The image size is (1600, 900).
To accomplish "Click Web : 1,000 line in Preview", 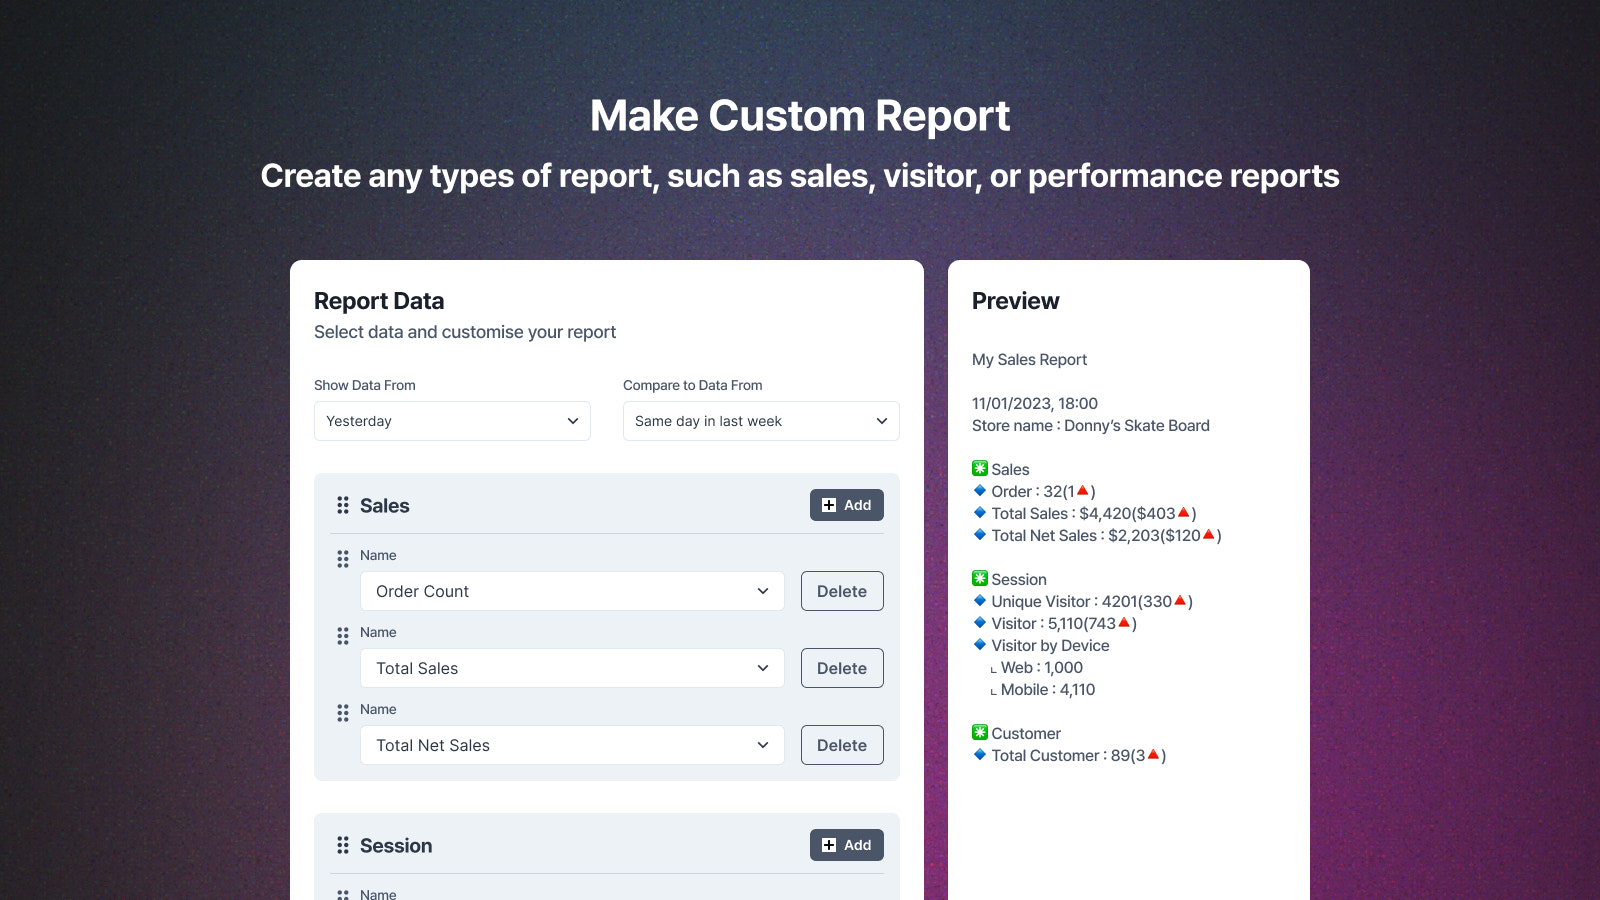I will click(1037, 667).
